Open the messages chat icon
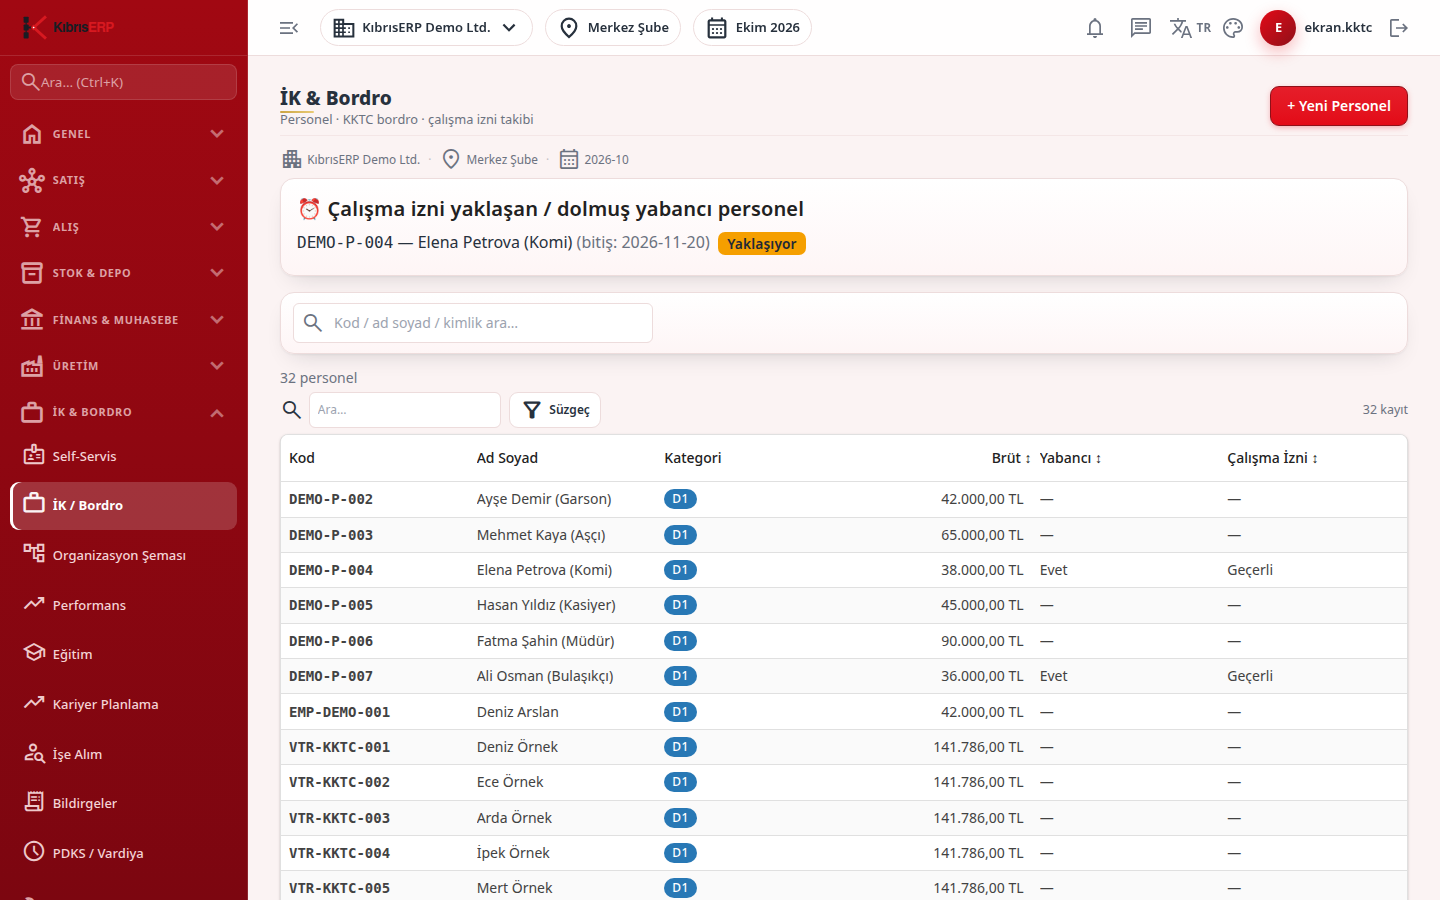Viewport: 1440px width, 900px height. point(1141,28)
